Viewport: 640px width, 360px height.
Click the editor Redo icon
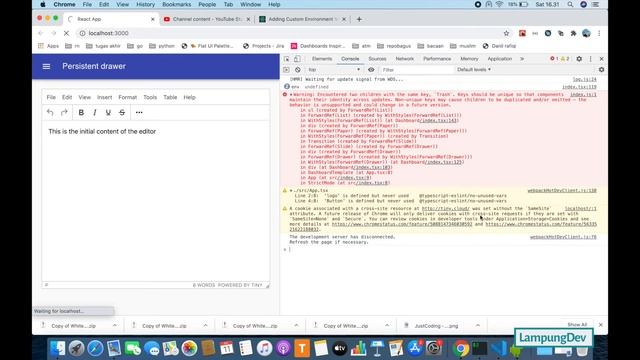pos(64,112)
